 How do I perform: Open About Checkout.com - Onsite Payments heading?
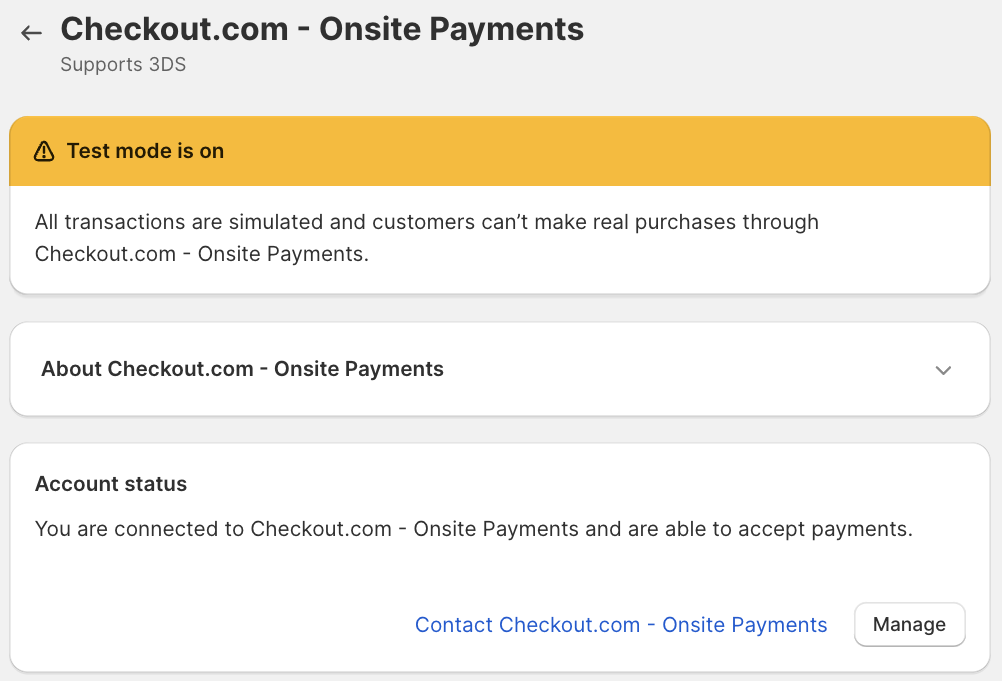tap(242, 369)
